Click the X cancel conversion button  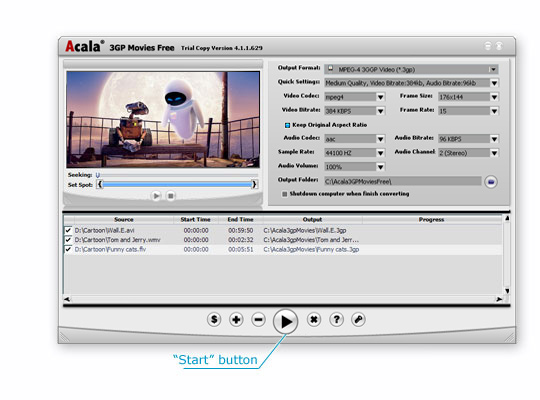pos(314,320)
